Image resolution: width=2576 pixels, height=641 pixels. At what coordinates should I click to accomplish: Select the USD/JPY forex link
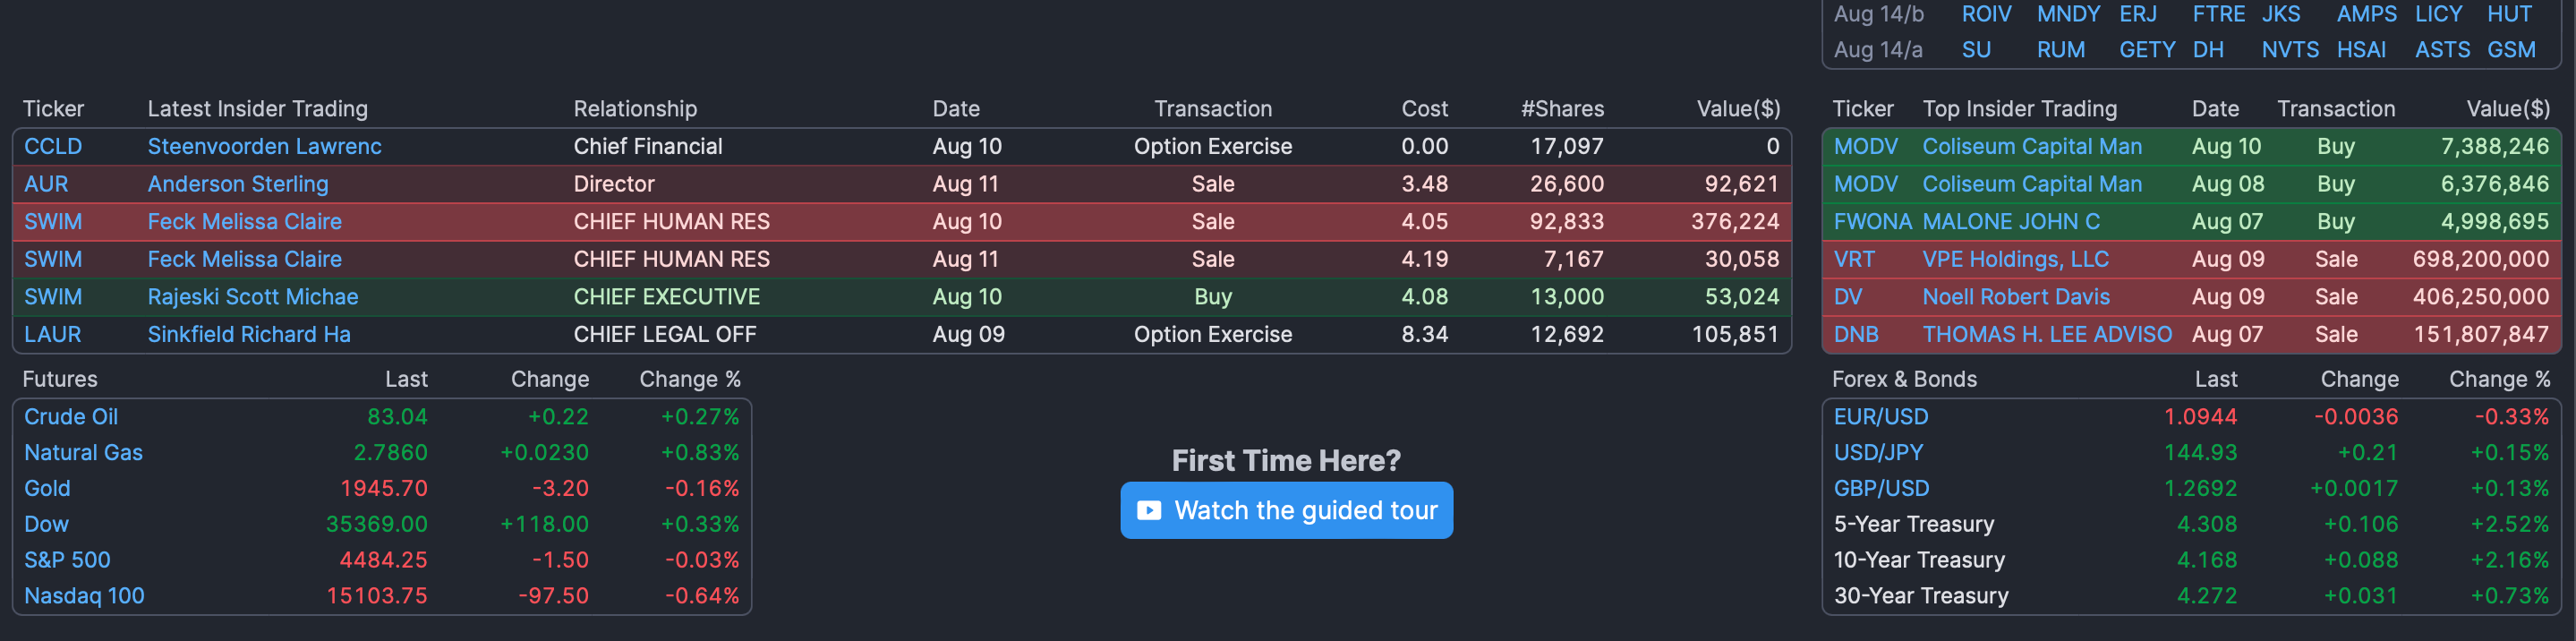pyautogui.click(x=1877, y=452)
